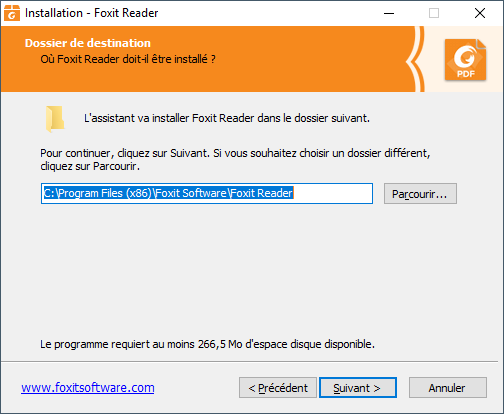The image size is (504, 414).
Task: Click the 'L'assistant va installer Foxit Reader' text
Action: (227, 118)
